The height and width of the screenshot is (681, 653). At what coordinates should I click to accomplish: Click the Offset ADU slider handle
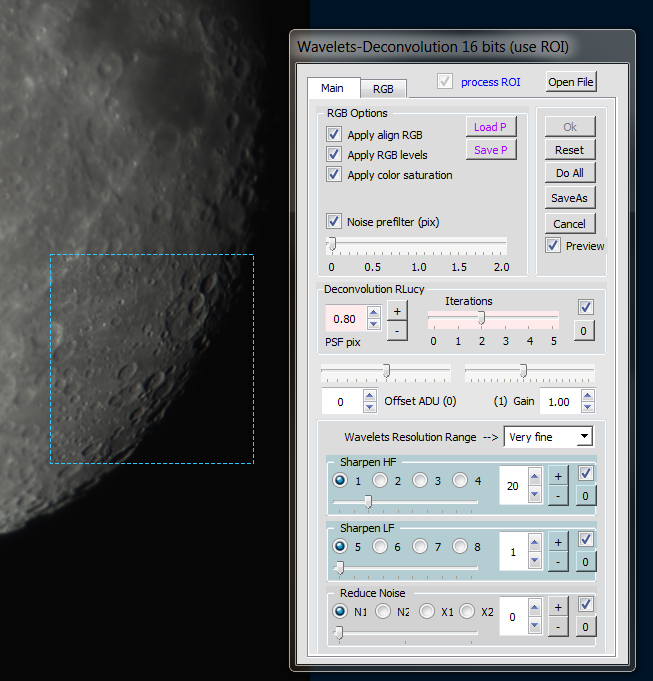coord(386,371)
